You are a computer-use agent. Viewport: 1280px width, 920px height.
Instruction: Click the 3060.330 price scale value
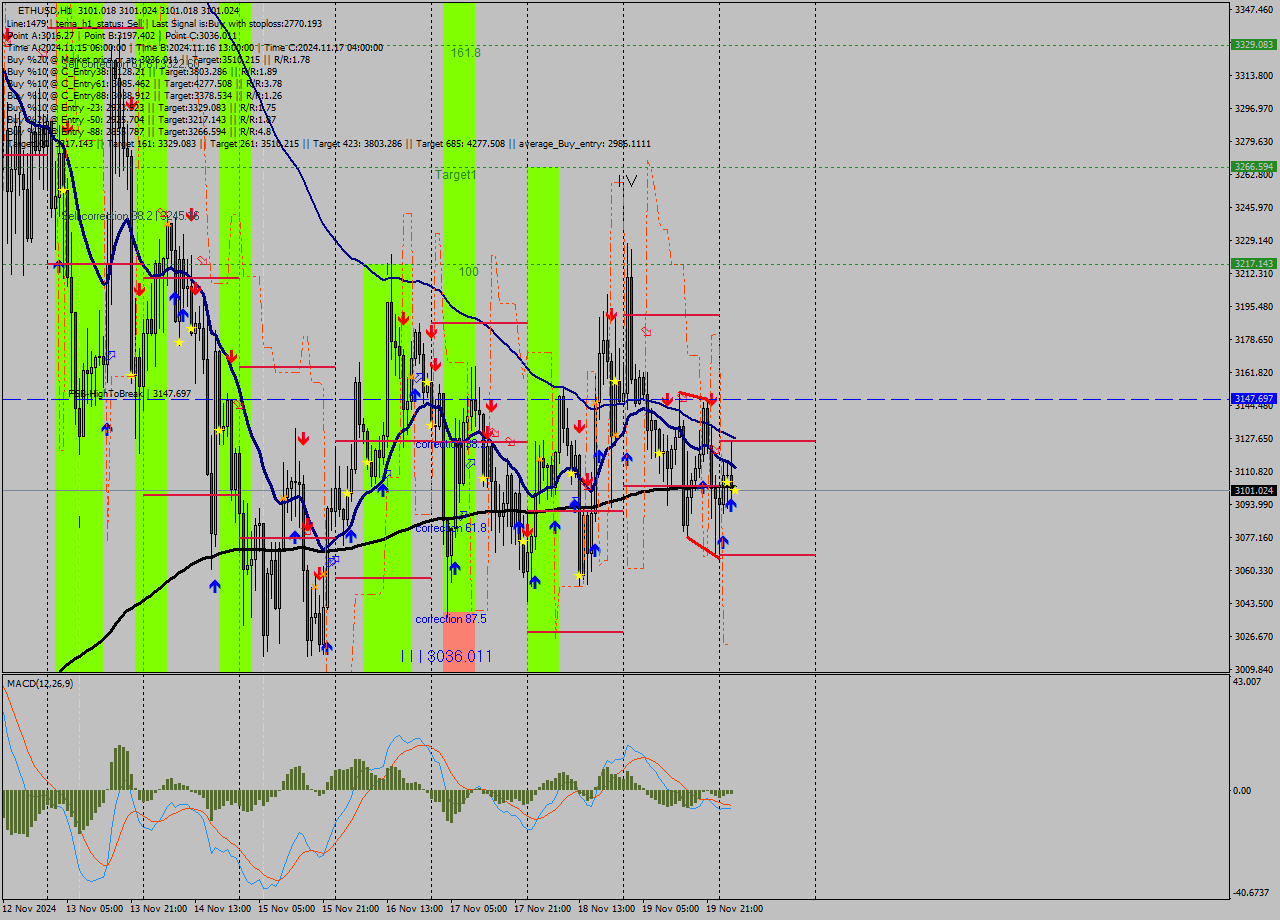(1253, 570)
